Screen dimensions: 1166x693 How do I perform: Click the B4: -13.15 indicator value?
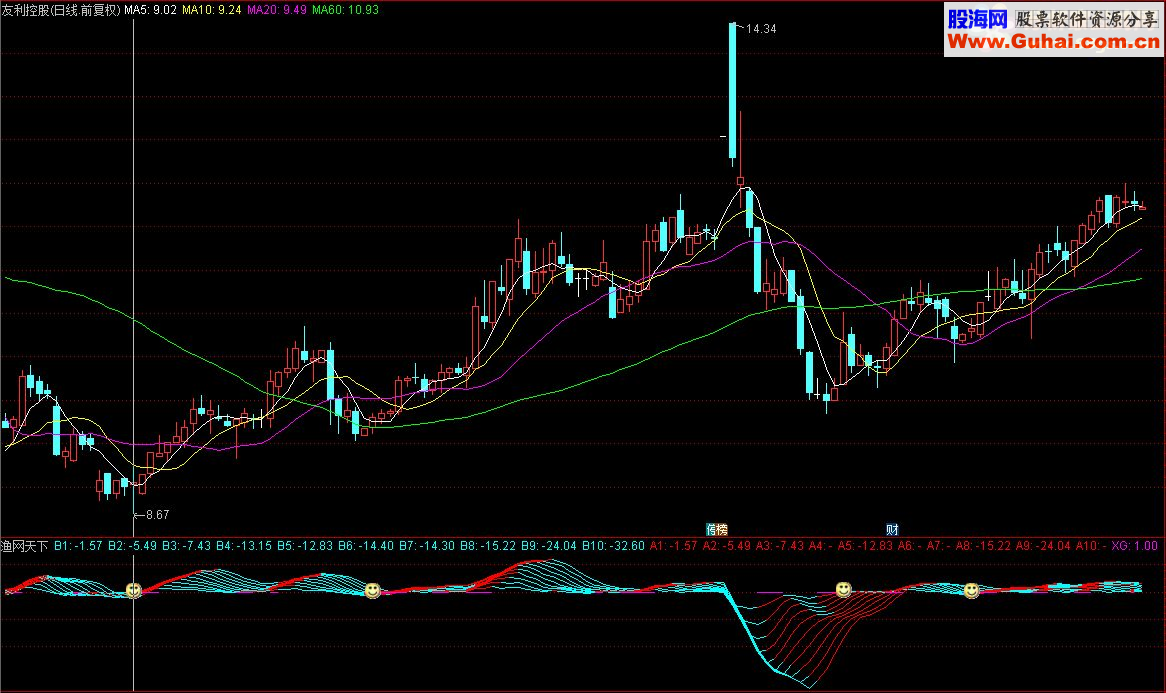click(x=244, y=546)
